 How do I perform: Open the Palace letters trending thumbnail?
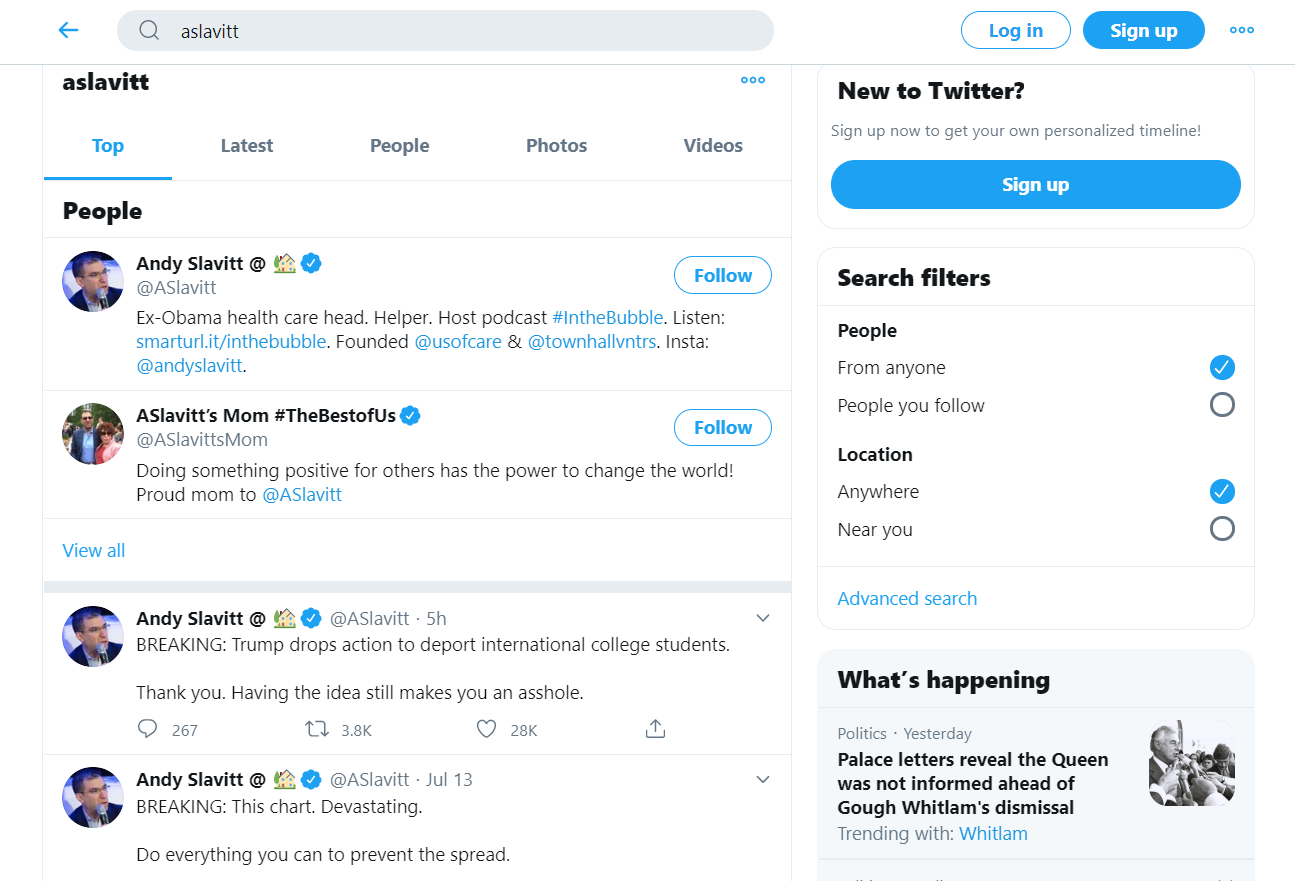(1191, 763)
